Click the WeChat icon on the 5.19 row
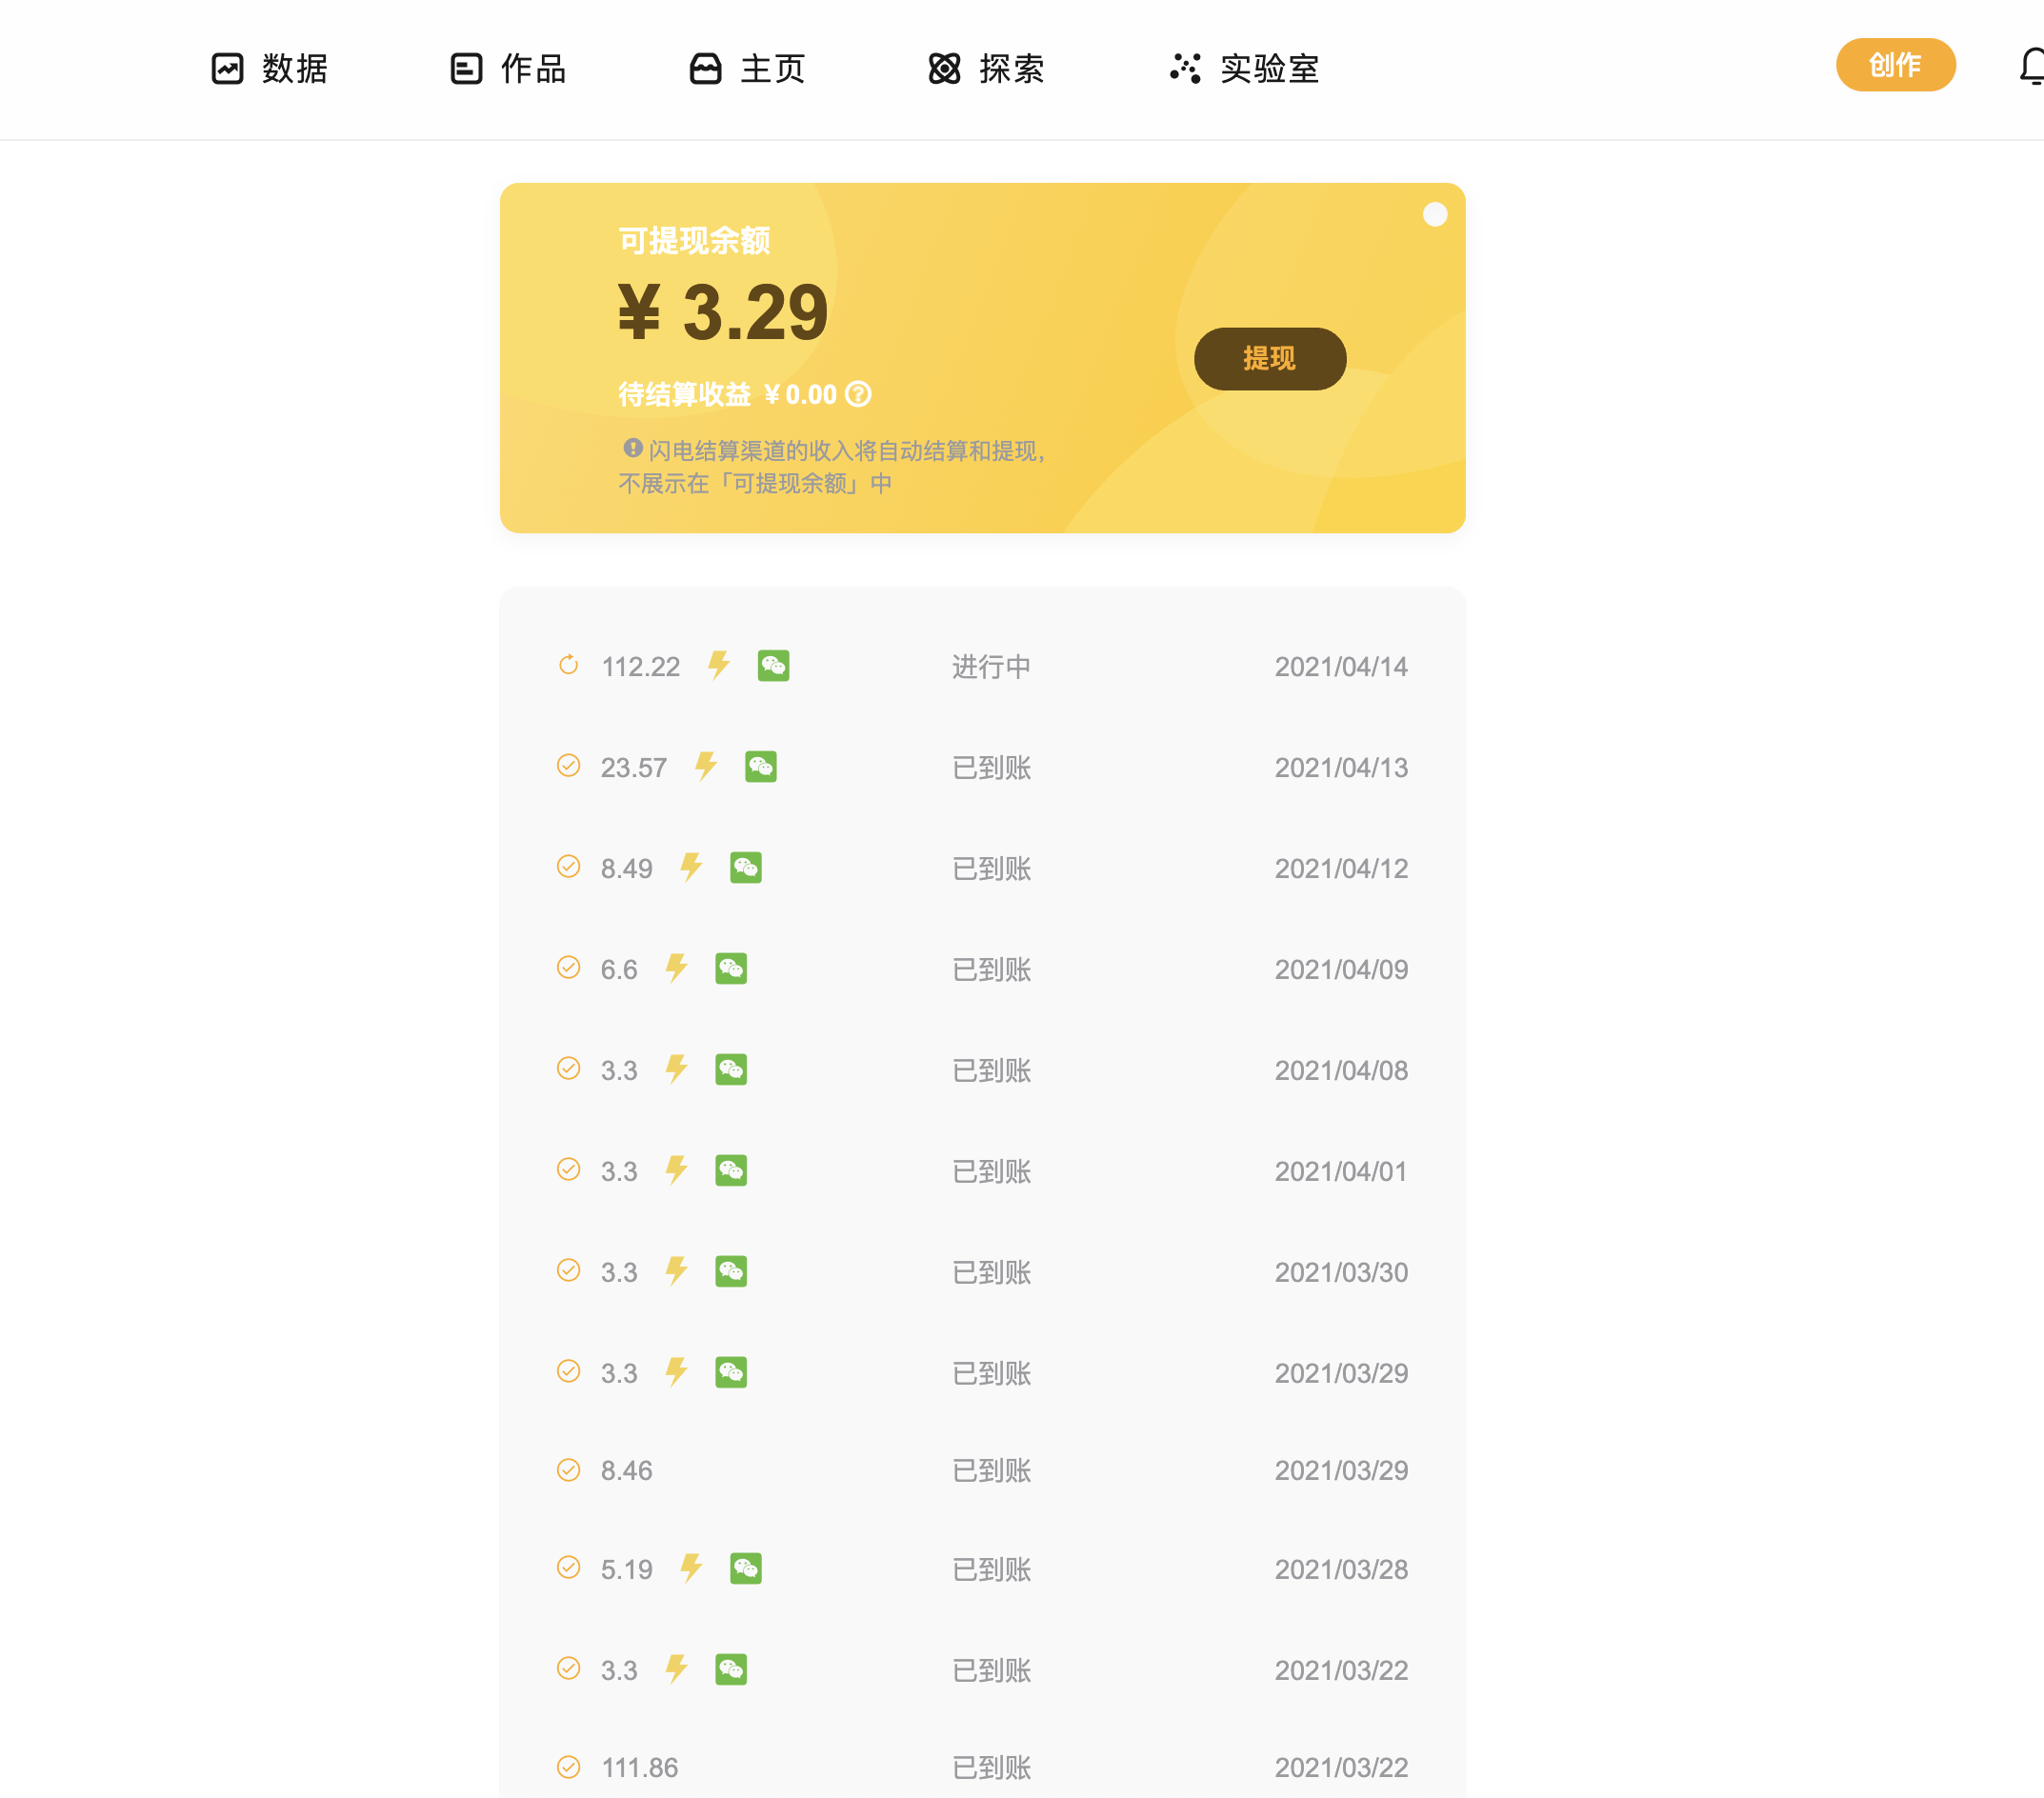This screenshot has width=2044, height=1798. coord(746,1568)
